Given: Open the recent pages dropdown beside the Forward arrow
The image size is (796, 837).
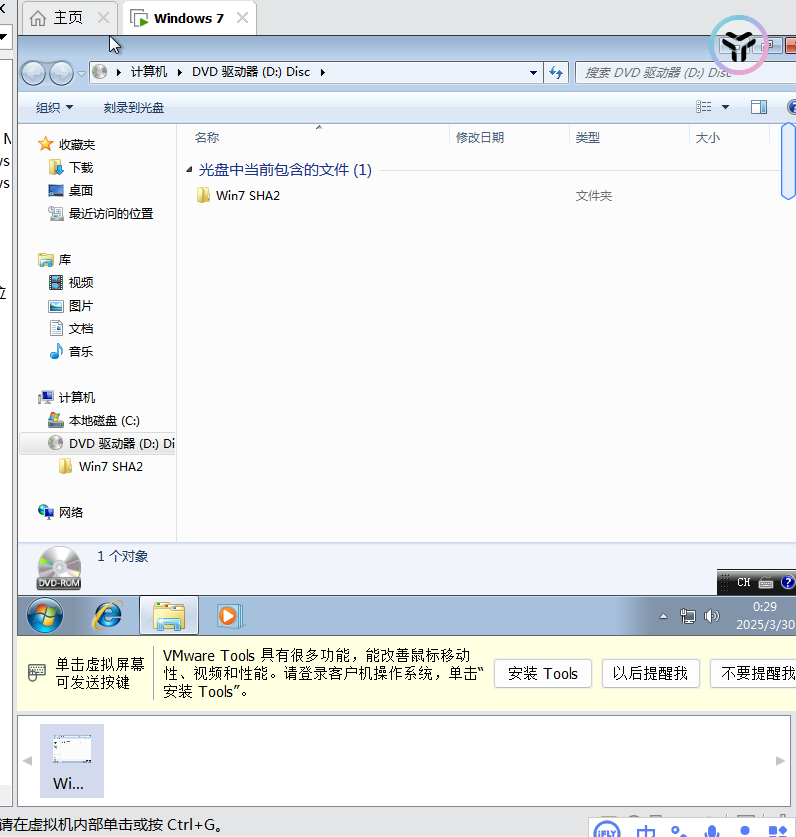Looking at the screenshot, I should pyautogui.click(x=81, y=74).
